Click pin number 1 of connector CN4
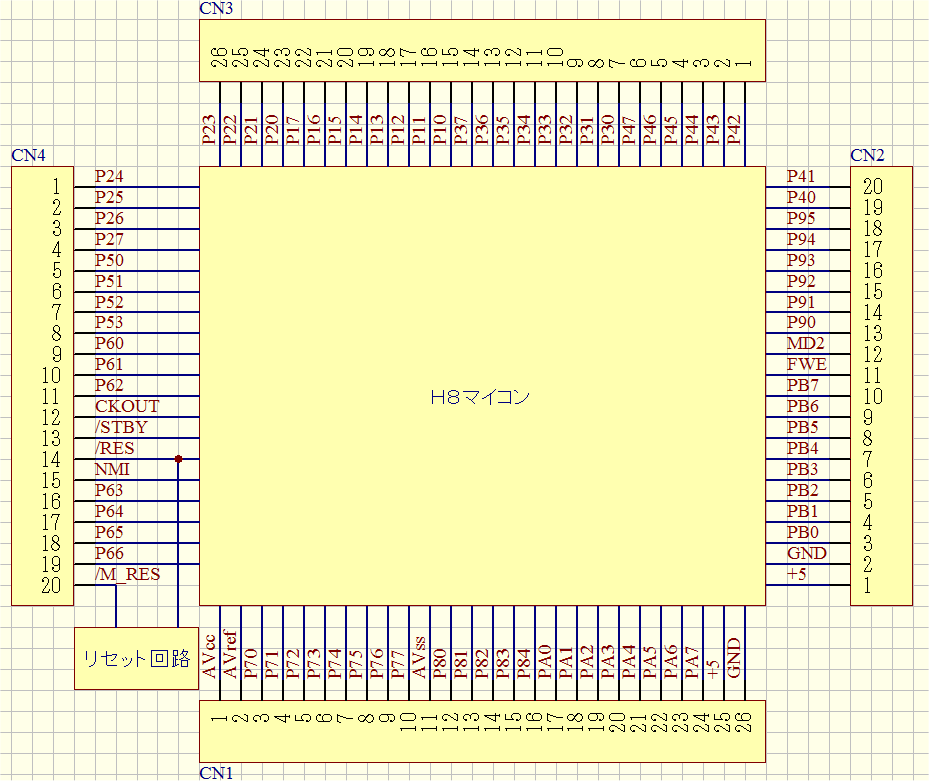 56,187
